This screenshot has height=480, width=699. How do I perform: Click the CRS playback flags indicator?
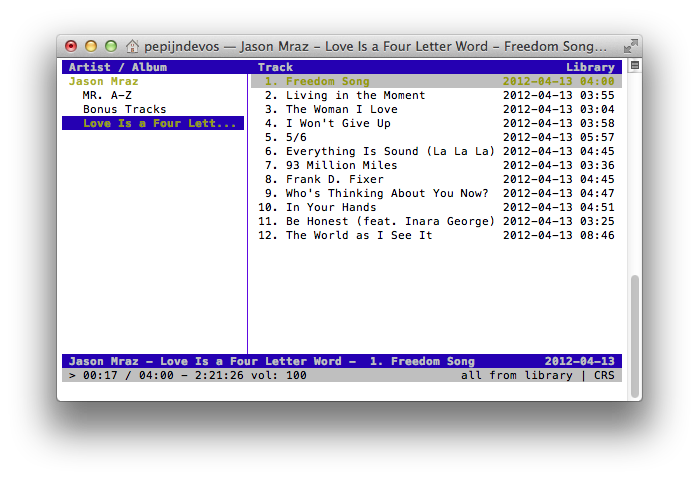[x=604, y=375]
